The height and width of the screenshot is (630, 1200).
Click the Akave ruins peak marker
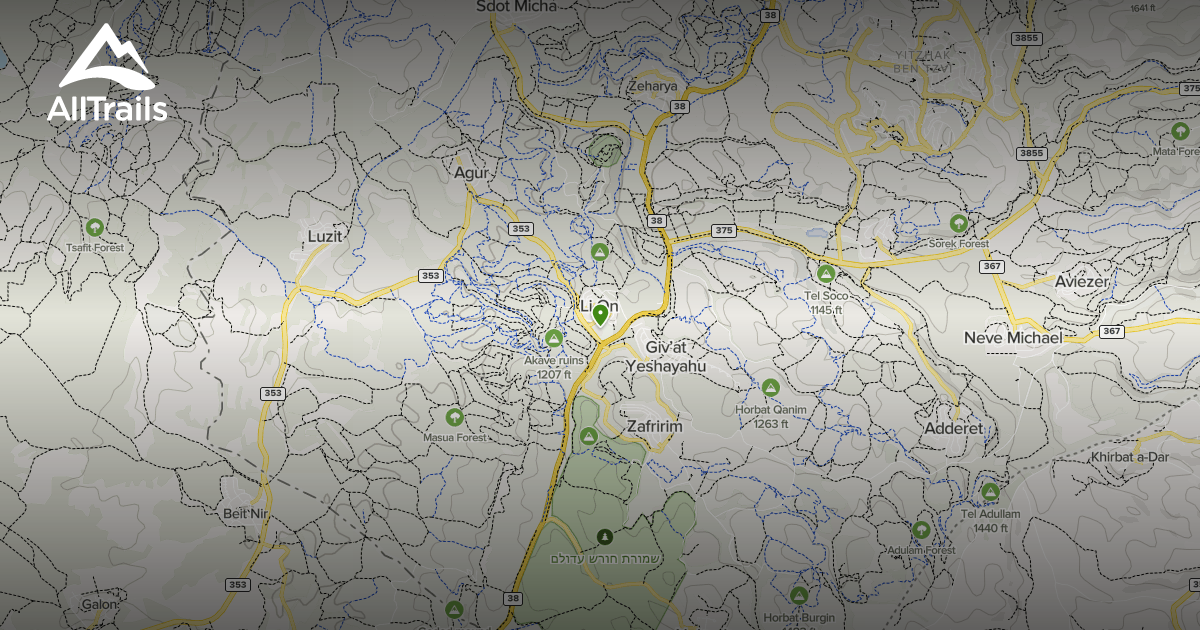[554, 338]
